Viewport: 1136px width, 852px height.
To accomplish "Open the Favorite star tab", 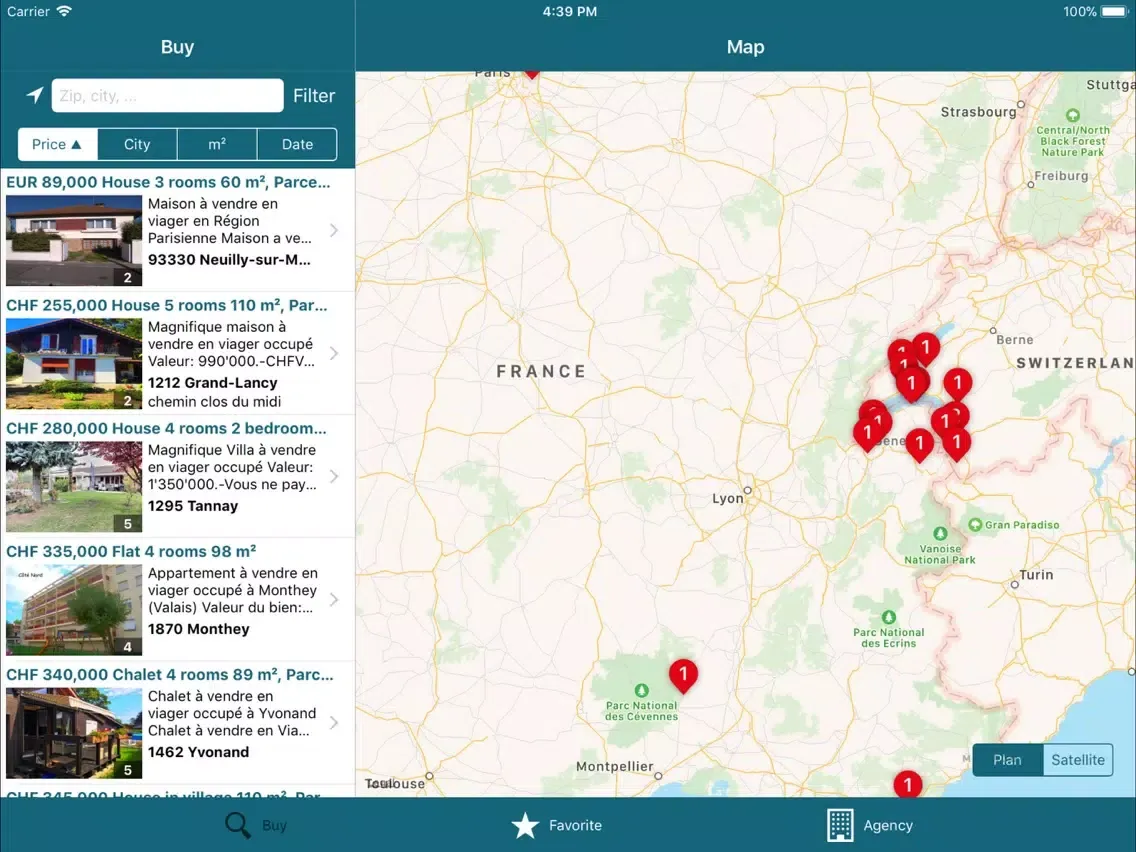I will pyautogui.click(x=525, y=825).
